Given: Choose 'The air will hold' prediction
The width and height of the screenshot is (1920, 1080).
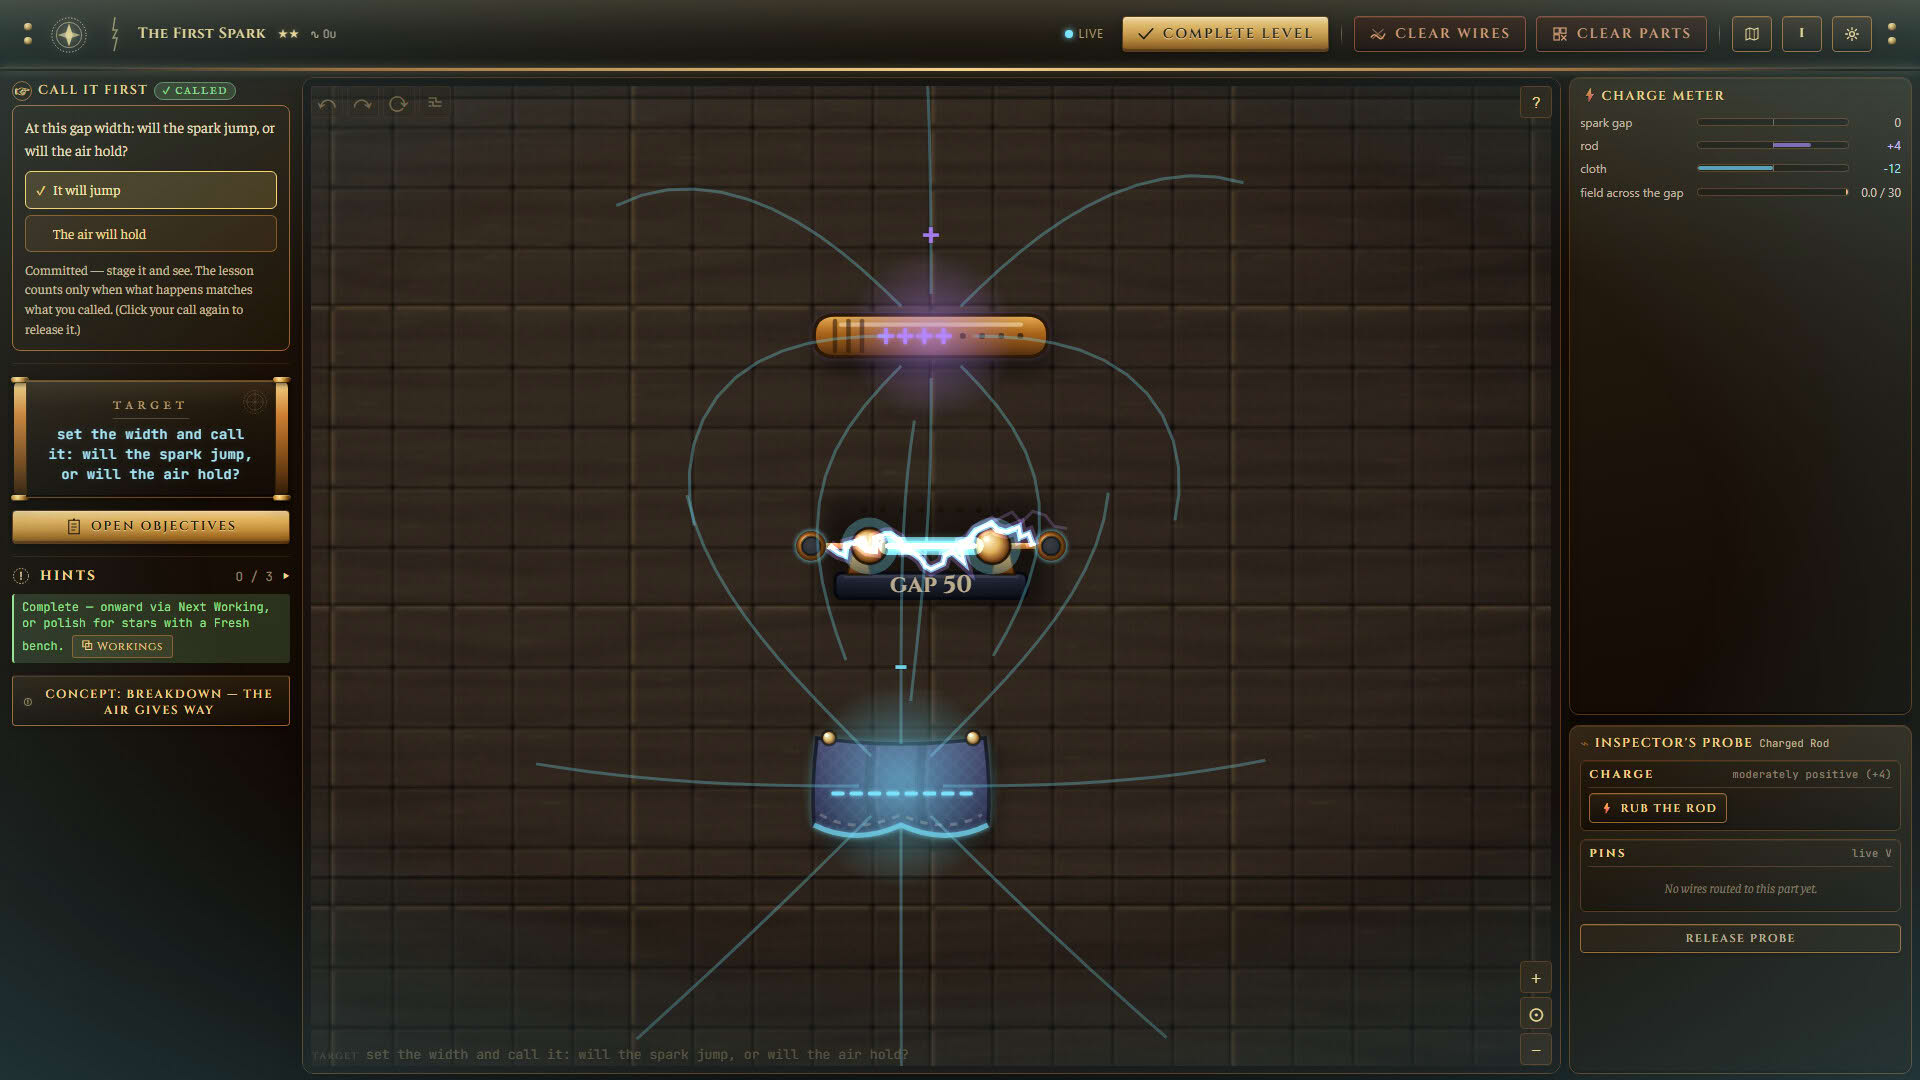Looking at the screenshot, I should coord(151,234).
